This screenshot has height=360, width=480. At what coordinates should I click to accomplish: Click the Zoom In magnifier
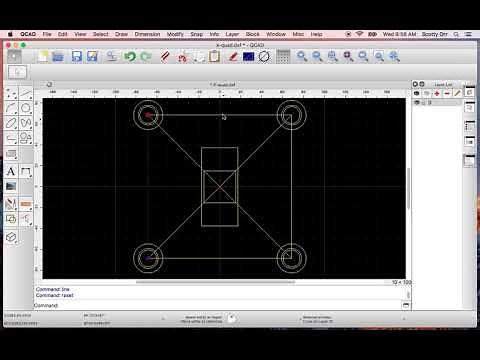tap(302, 56)
